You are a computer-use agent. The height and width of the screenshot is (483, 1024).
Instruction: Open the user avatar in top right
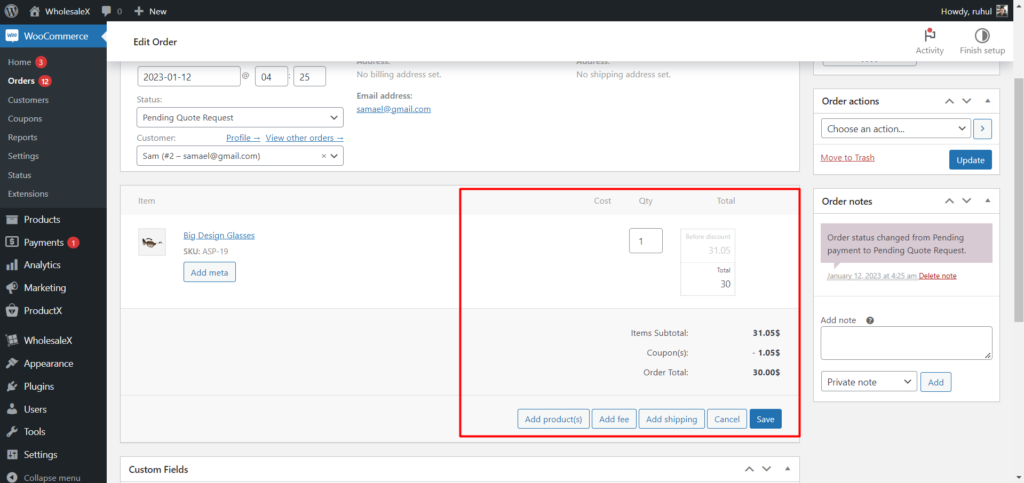(1003, 11)
